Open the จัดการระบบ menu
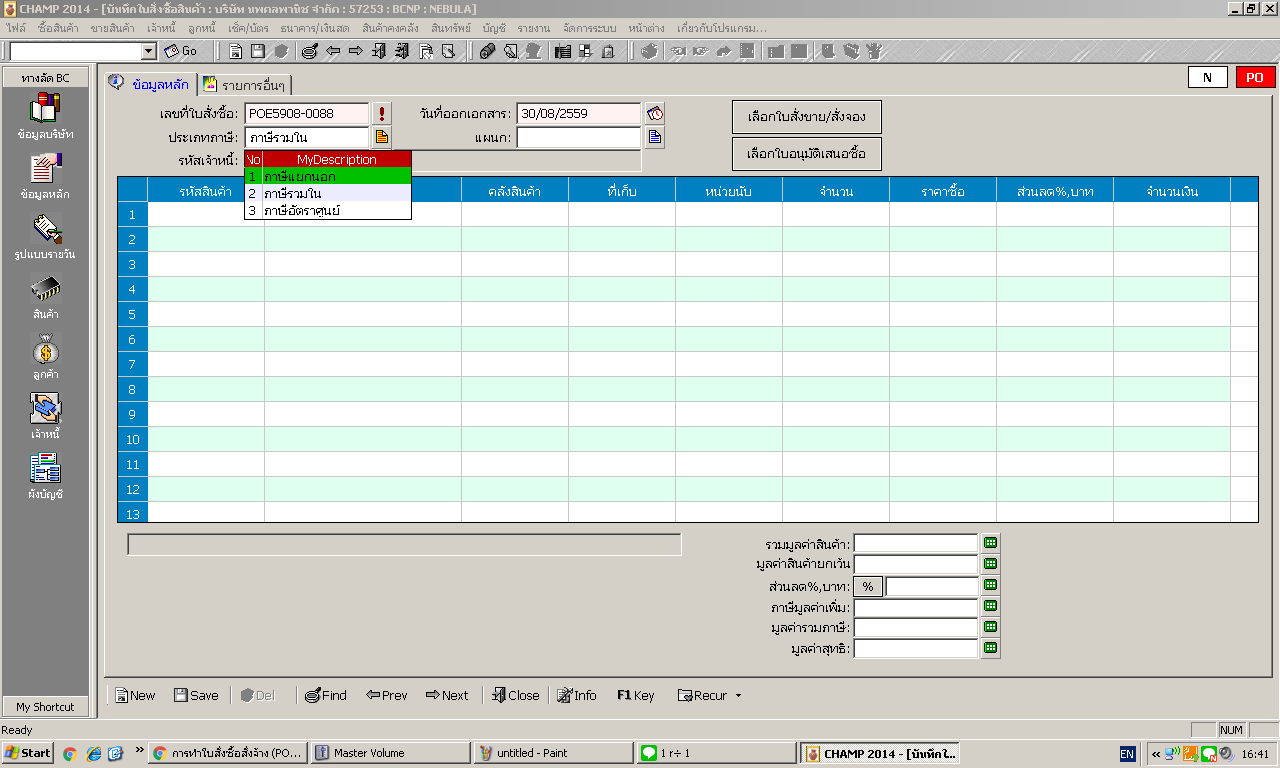Image resolution: width=1280 pixels, height=768 pixels. click(590, 28)
